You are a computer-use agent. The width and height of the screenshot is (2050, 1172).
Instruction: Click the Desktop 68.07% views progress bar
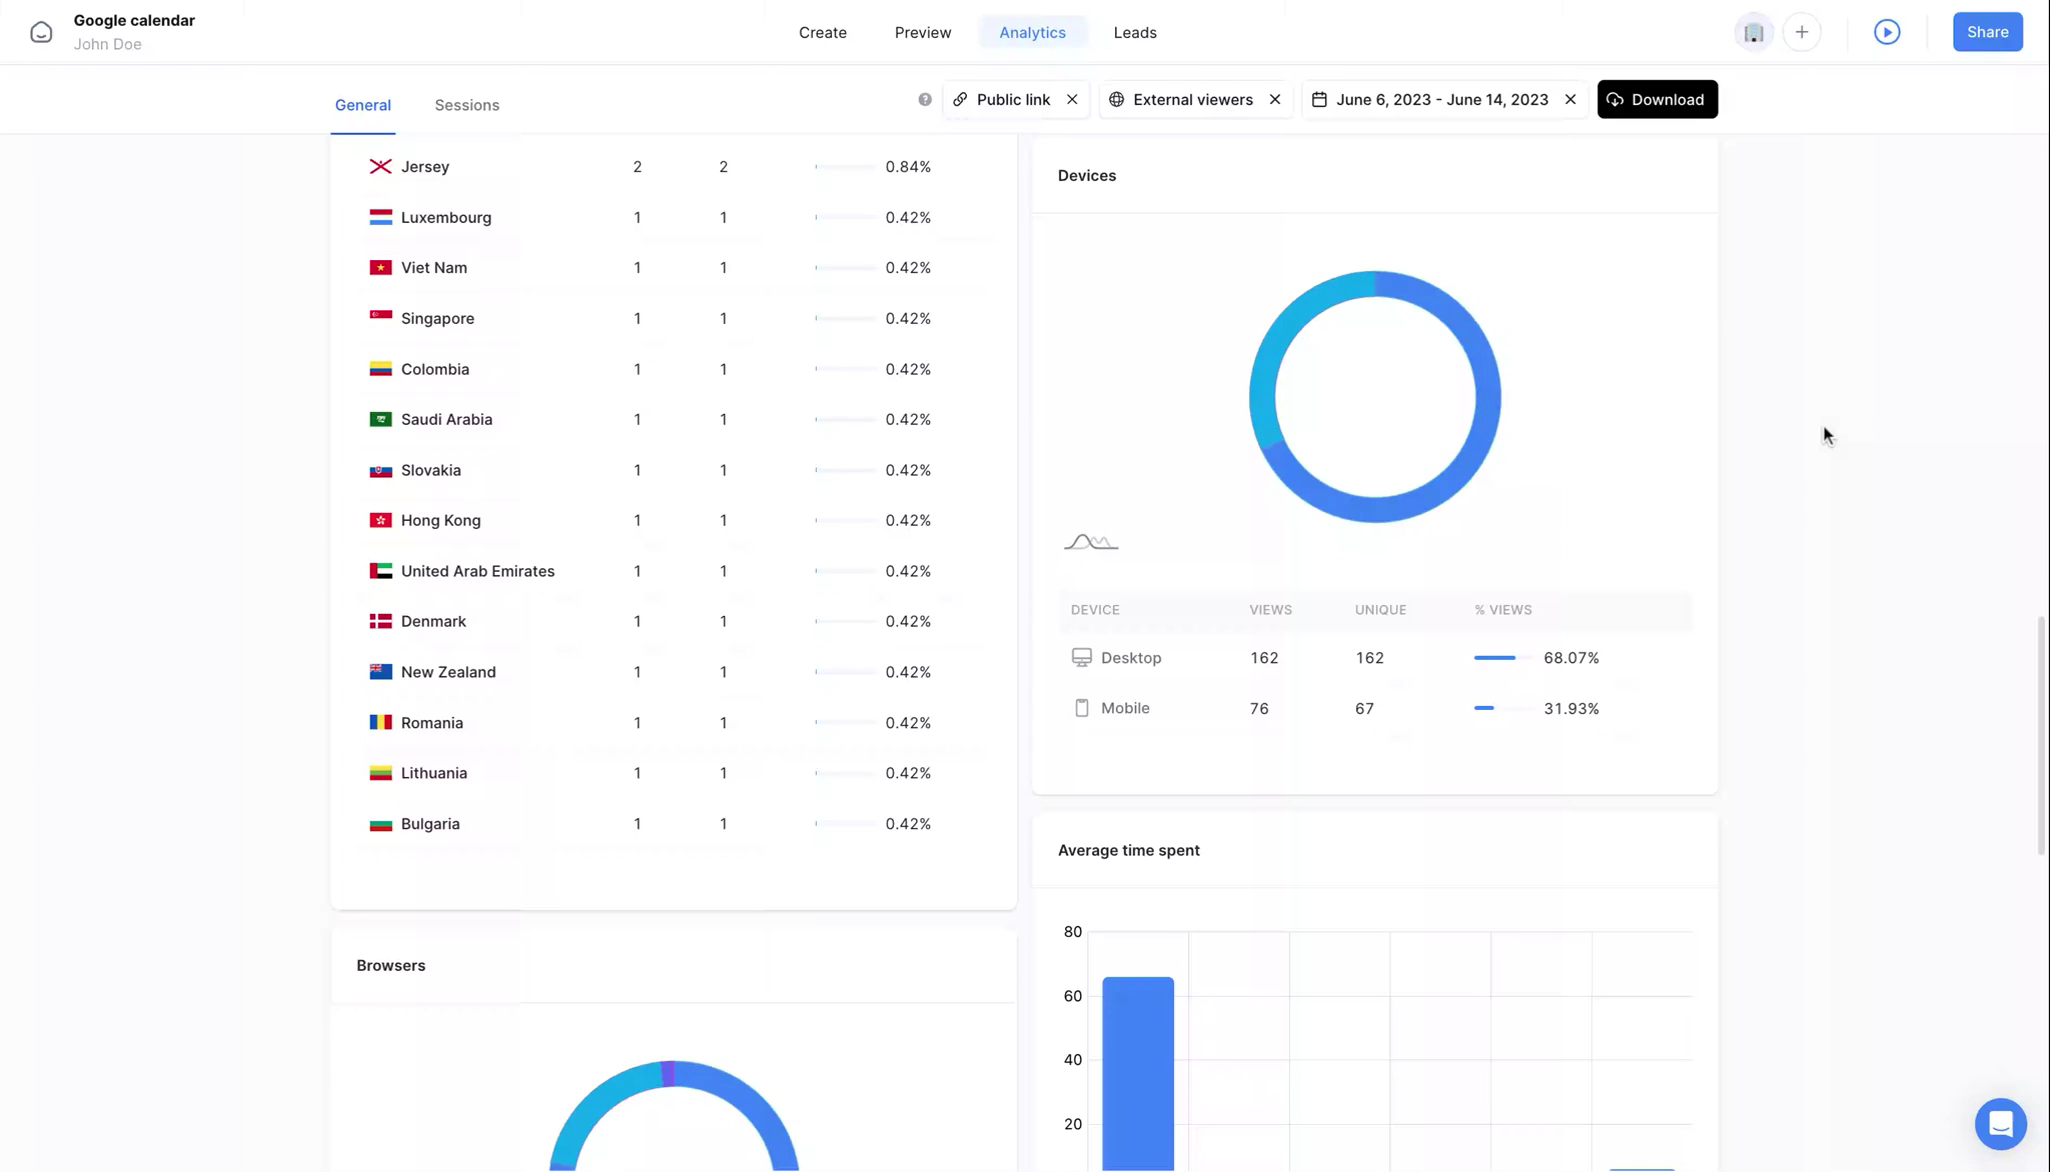1501,657
